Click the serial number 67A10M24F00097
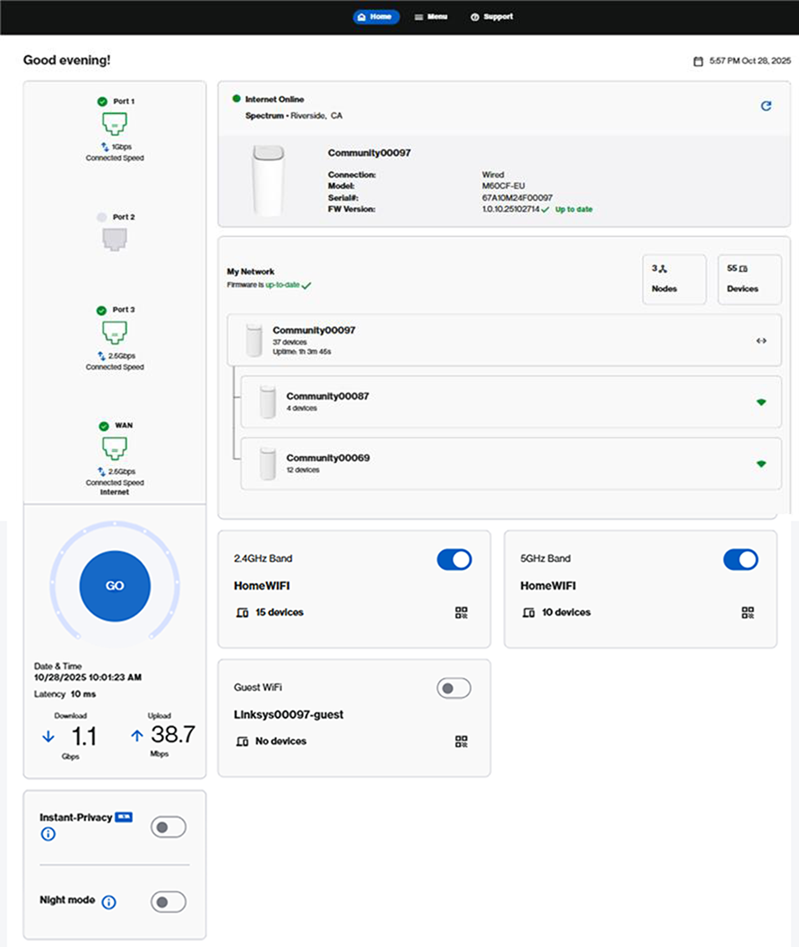The height and width of the screenshot is (947, 799). tap(517, 197)
